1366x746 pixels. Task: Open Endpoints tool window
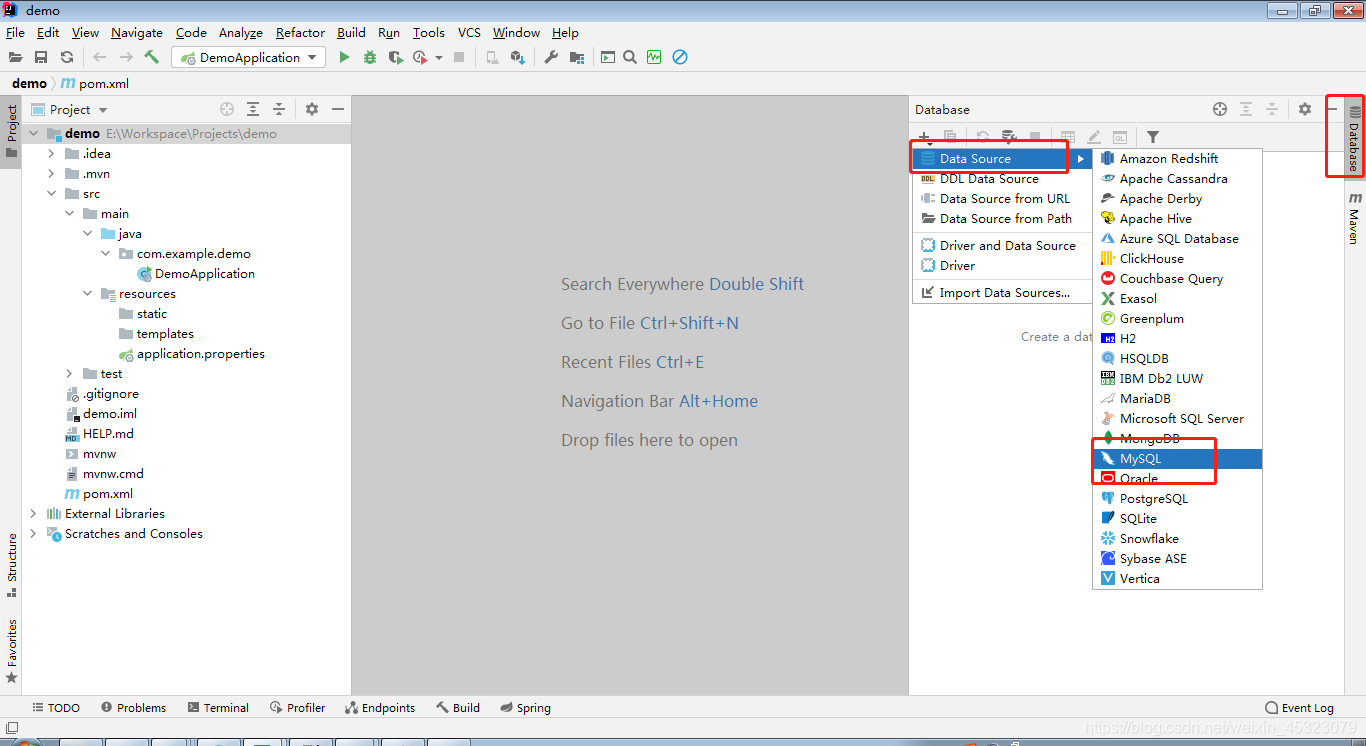pos(380,707)
